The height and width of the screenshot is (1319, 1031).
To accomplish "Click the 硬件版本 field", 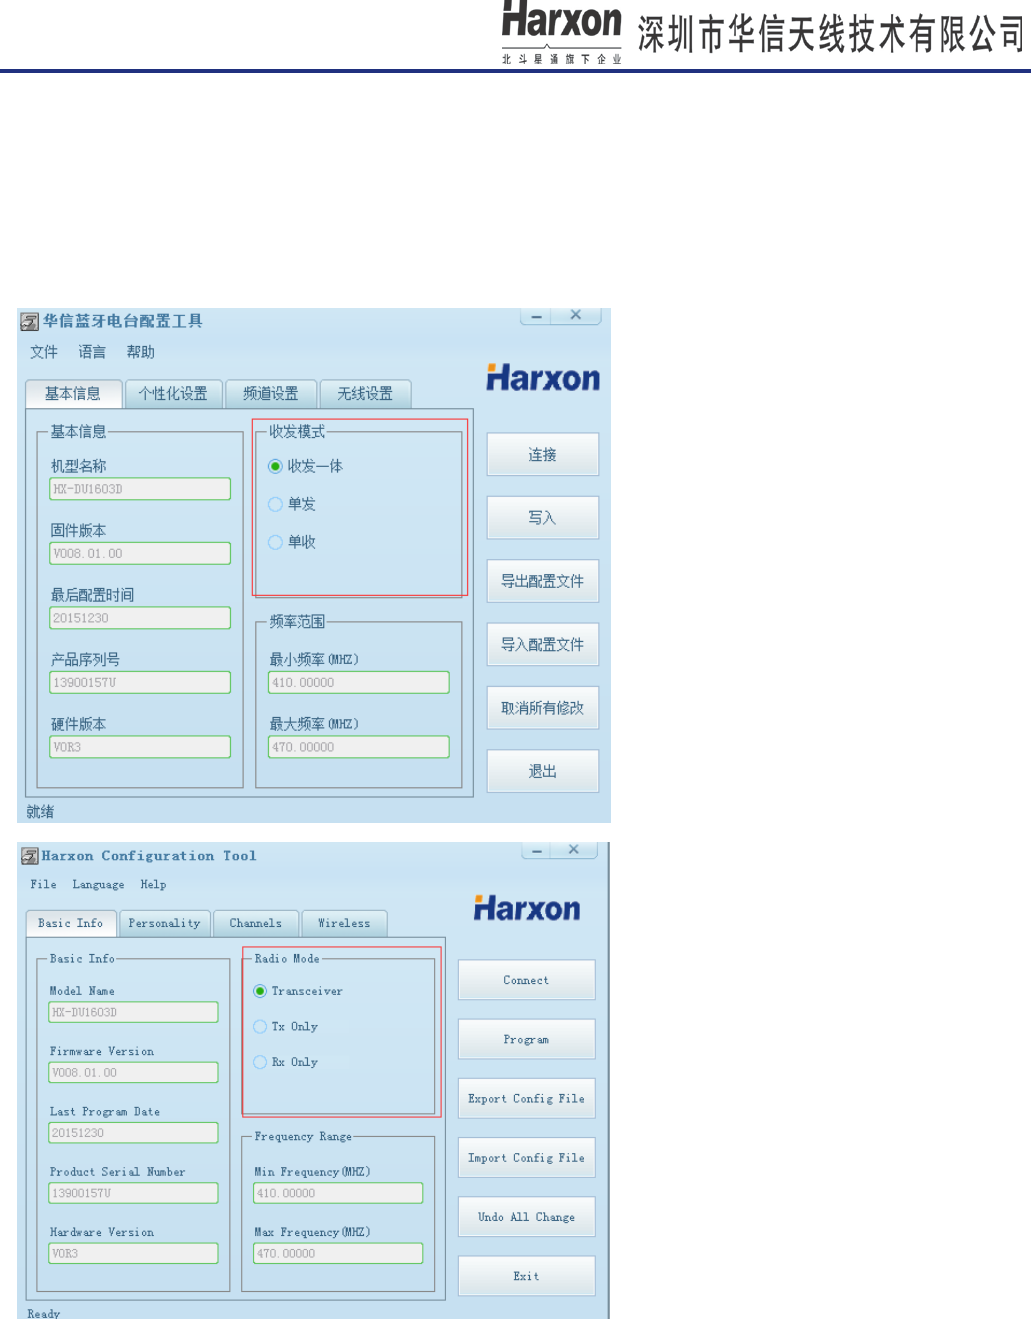I will [x=140, y=747].
